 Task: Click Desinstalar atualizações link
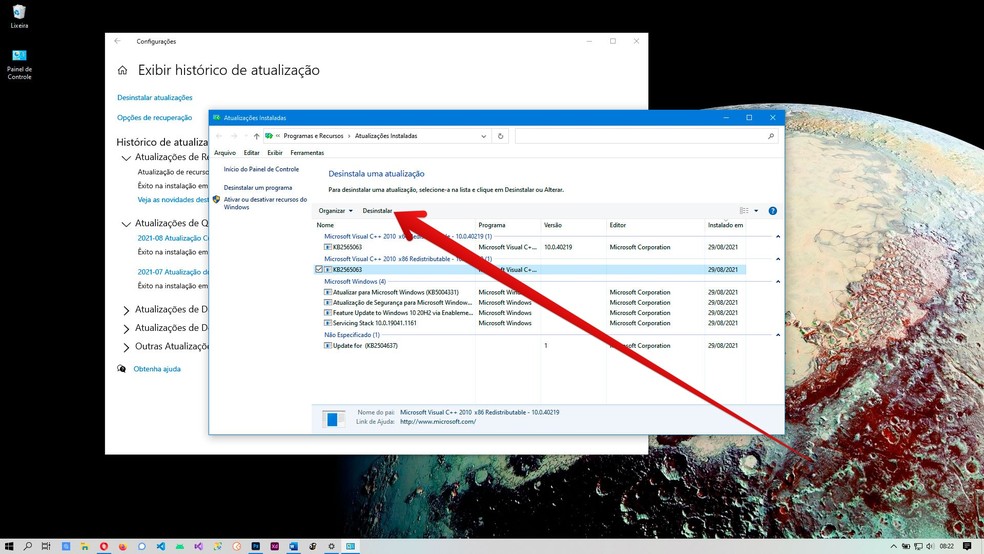pos(155,98)
